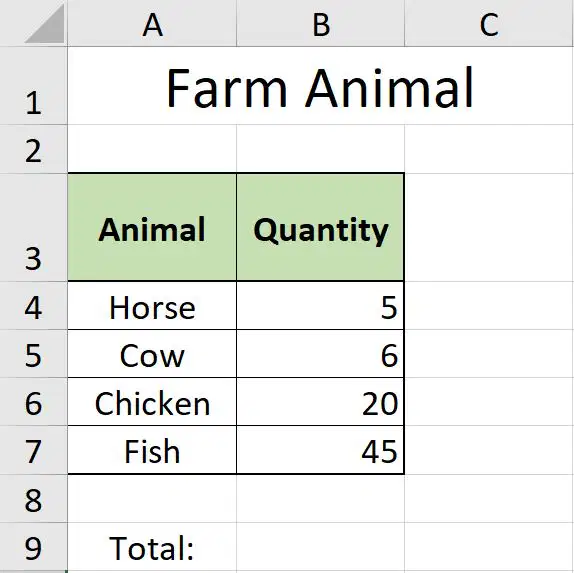
Task: Select column A header
Action: (x=152, y=23)
